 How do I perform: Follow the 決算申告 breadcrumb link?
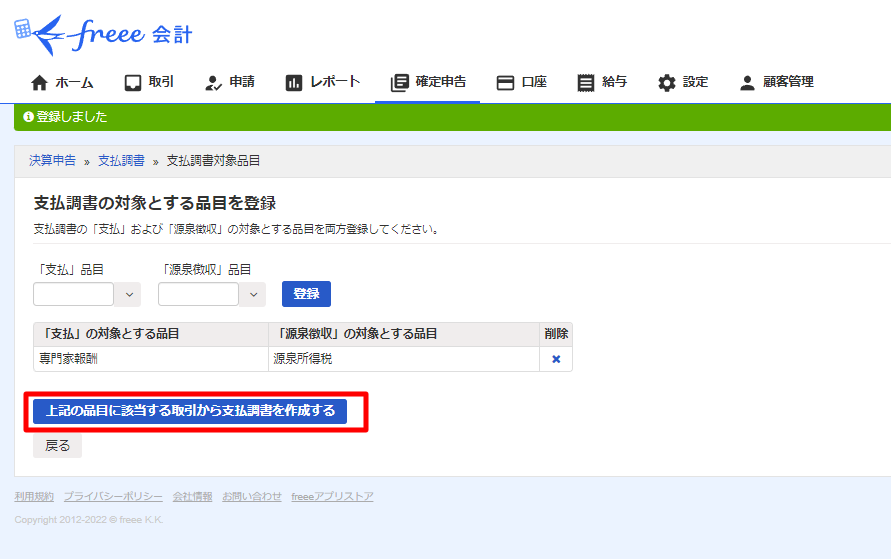[x=52, y=161]
